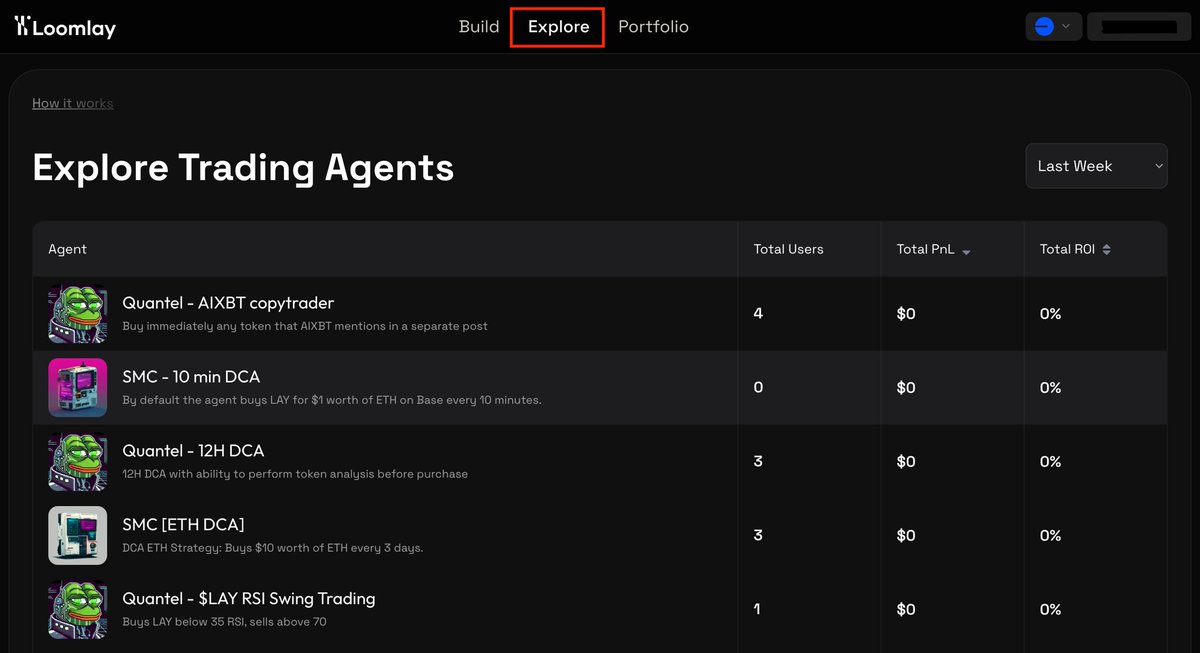Open Quantel - $LAY RSI Swing Trading avatar
Image resolution: width=1200 pixels, height=653 pixels.
point(78,610)
